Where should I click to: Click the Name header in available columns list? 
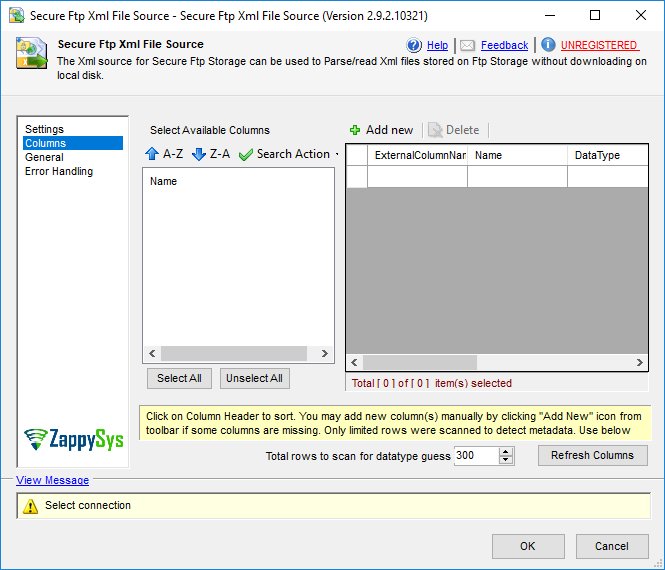pos(163,181)
